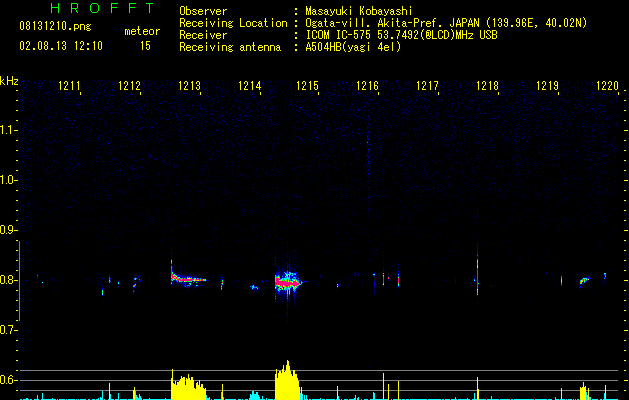Click the 1215 time marker

point(307,86)
